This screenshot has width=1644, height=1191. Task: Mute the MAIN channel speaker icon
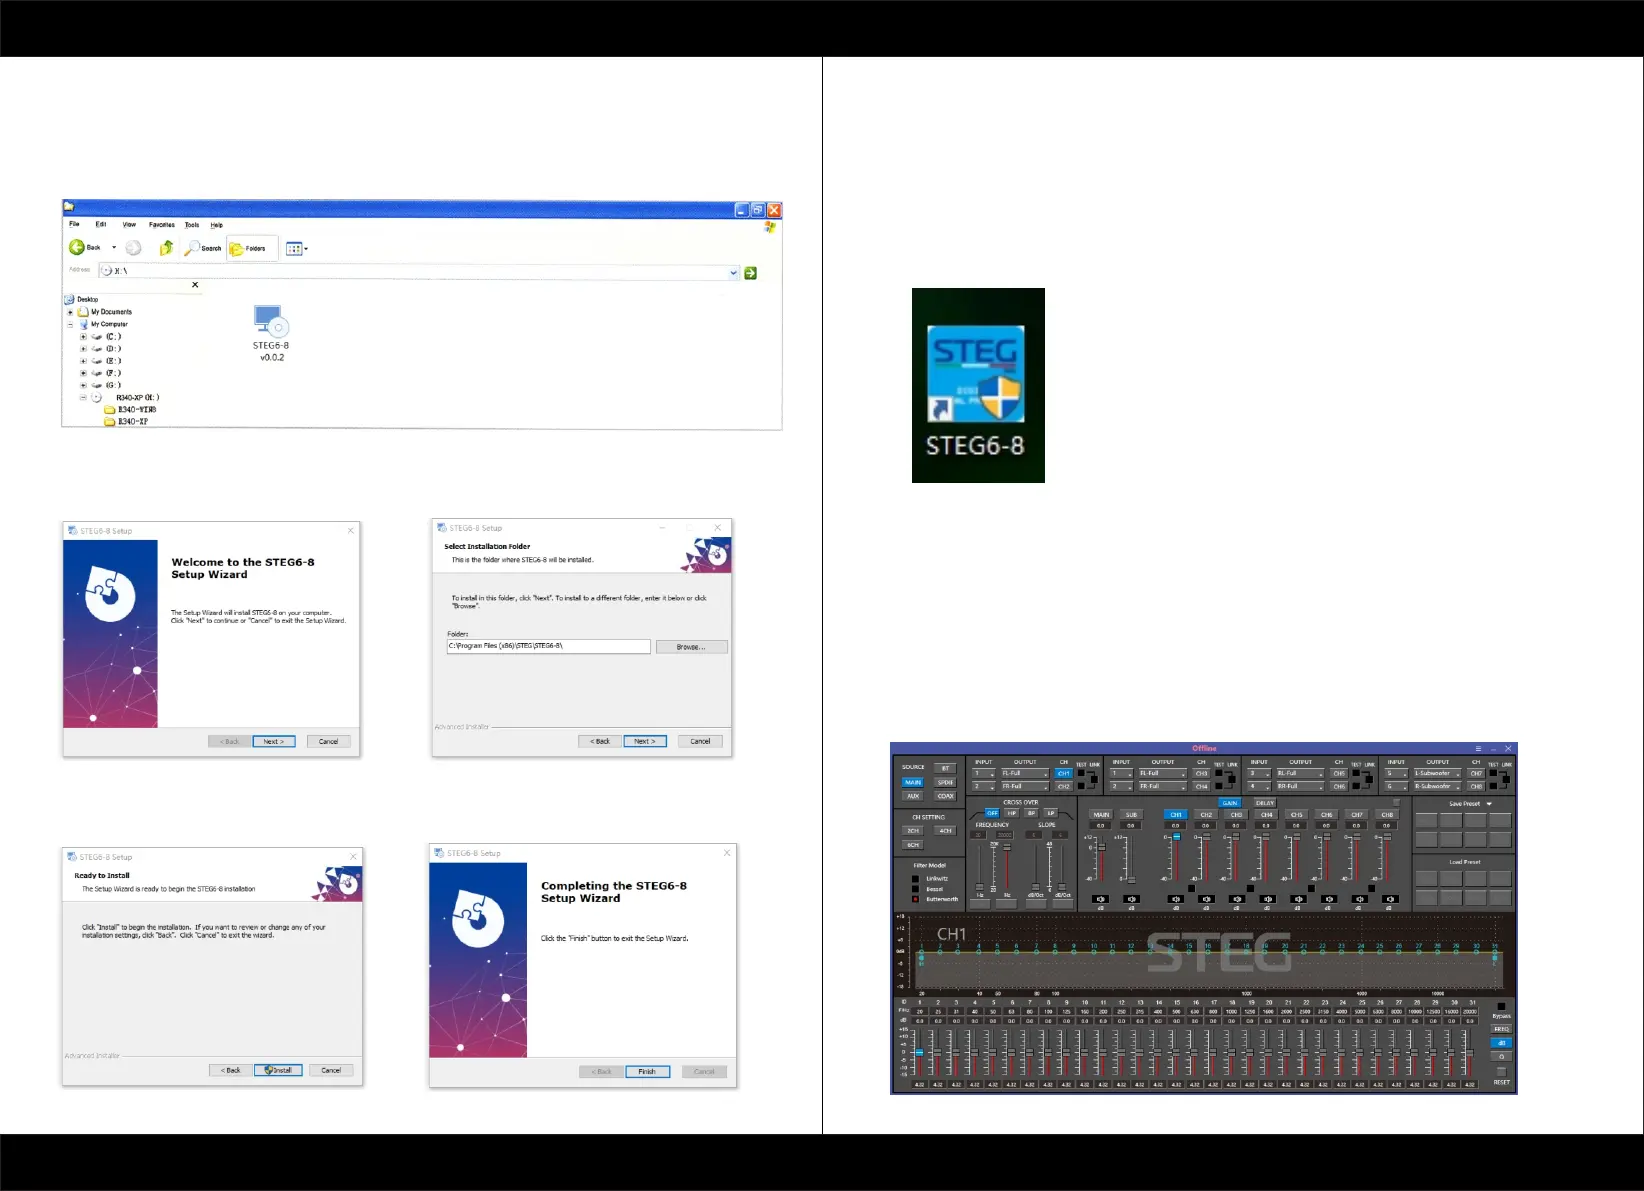[x=1100, y=899]
